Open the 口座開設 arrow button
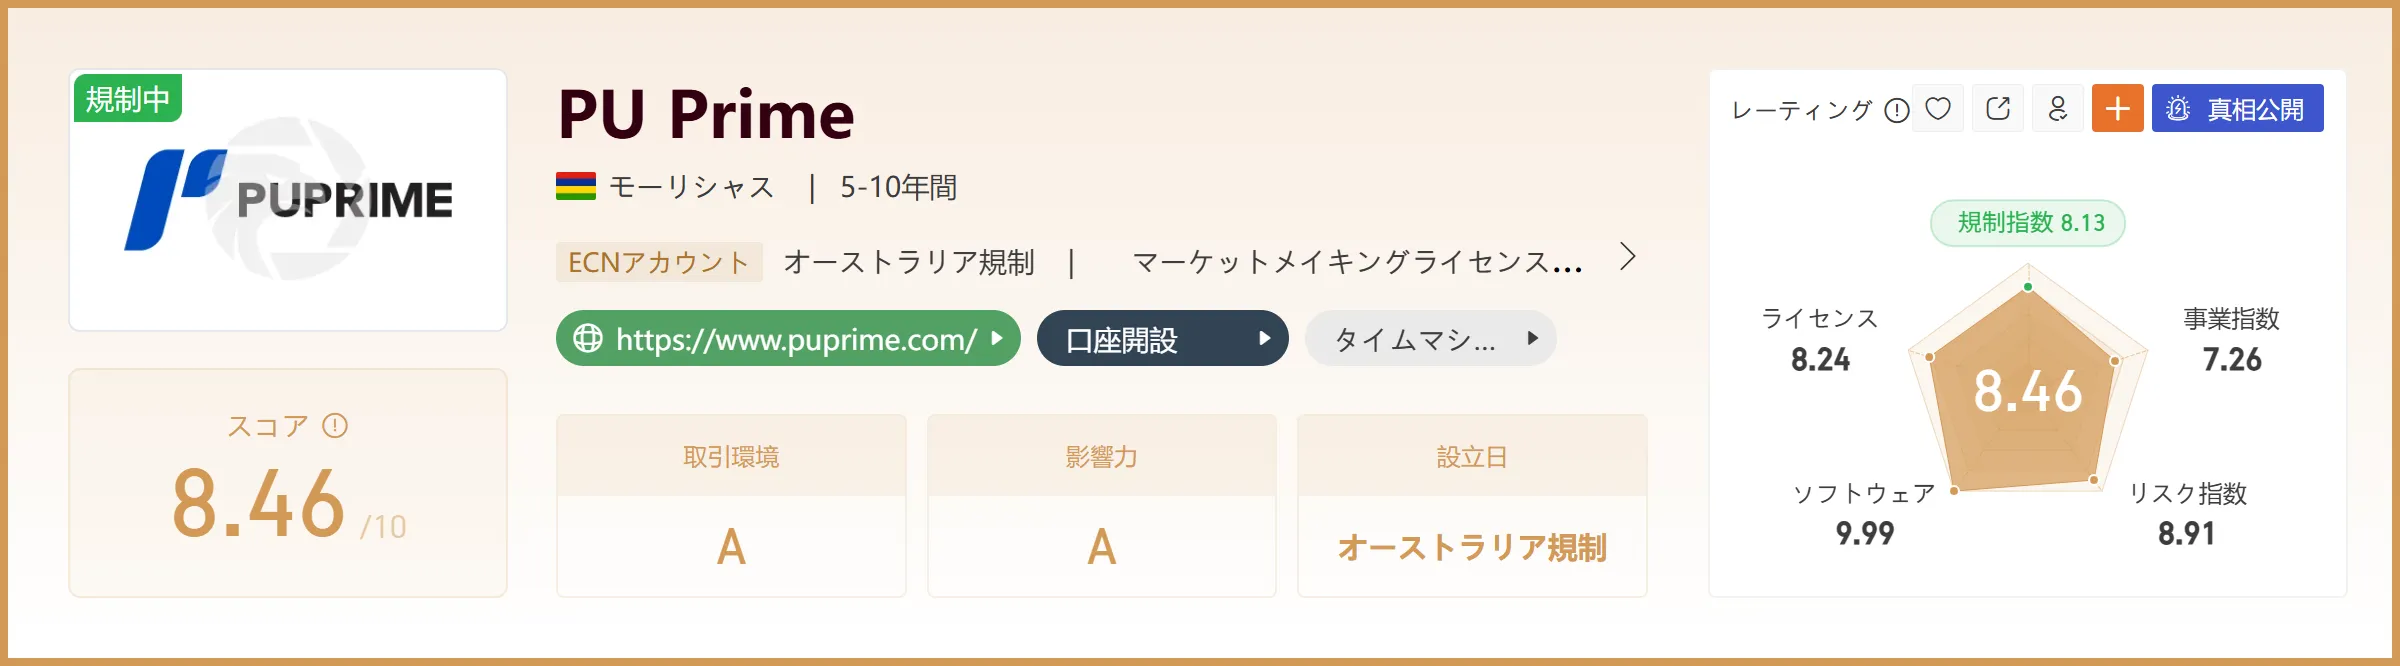 coord(1163,338)
